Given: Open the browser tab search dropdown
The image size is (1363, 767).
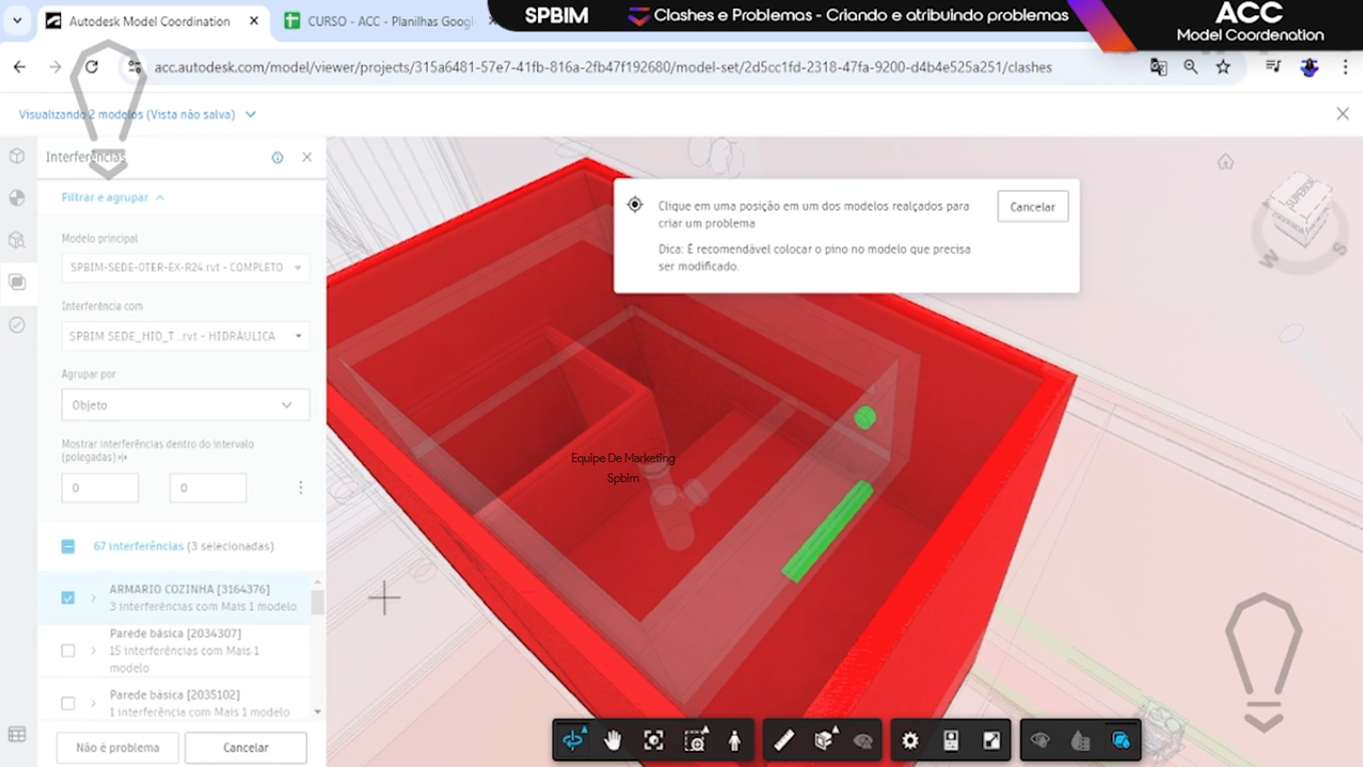Looking at the screenshot, I should (x=17, y=21).
